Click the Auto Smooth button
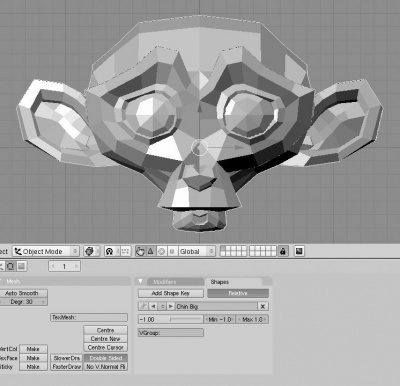The width and height of the screenshot is (400, 386). pos(23,293)
